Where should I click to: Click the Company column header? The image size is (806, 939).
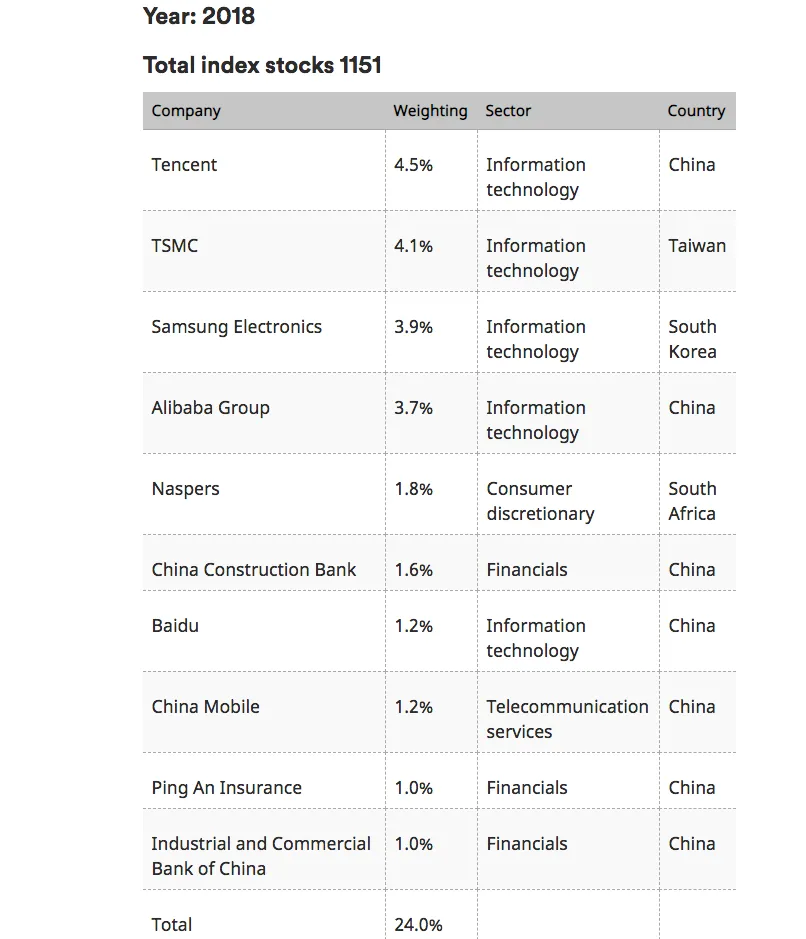[x=186, y=111]
